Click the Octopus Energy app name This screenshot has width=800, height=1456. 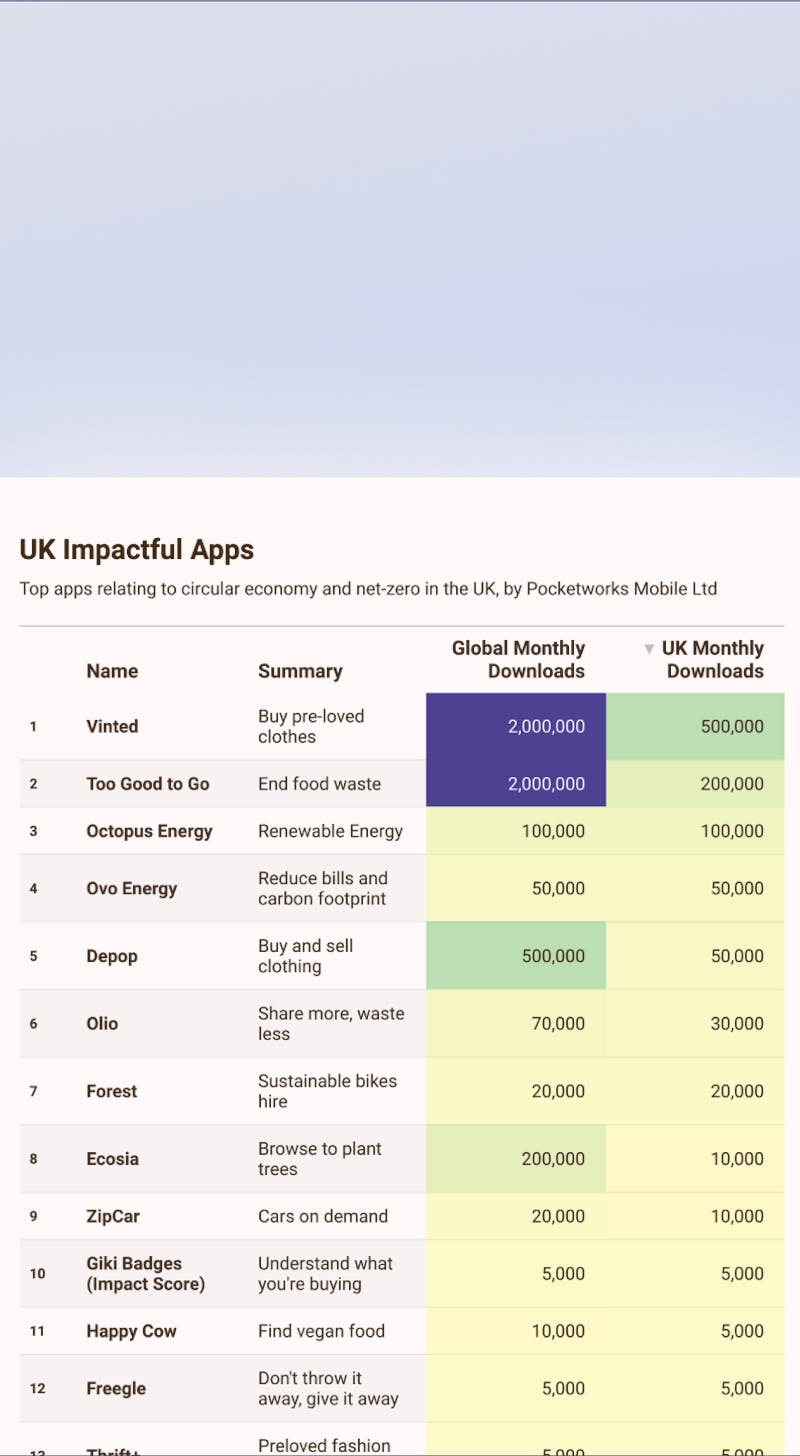pyautogui.click(x=149, y=831)
